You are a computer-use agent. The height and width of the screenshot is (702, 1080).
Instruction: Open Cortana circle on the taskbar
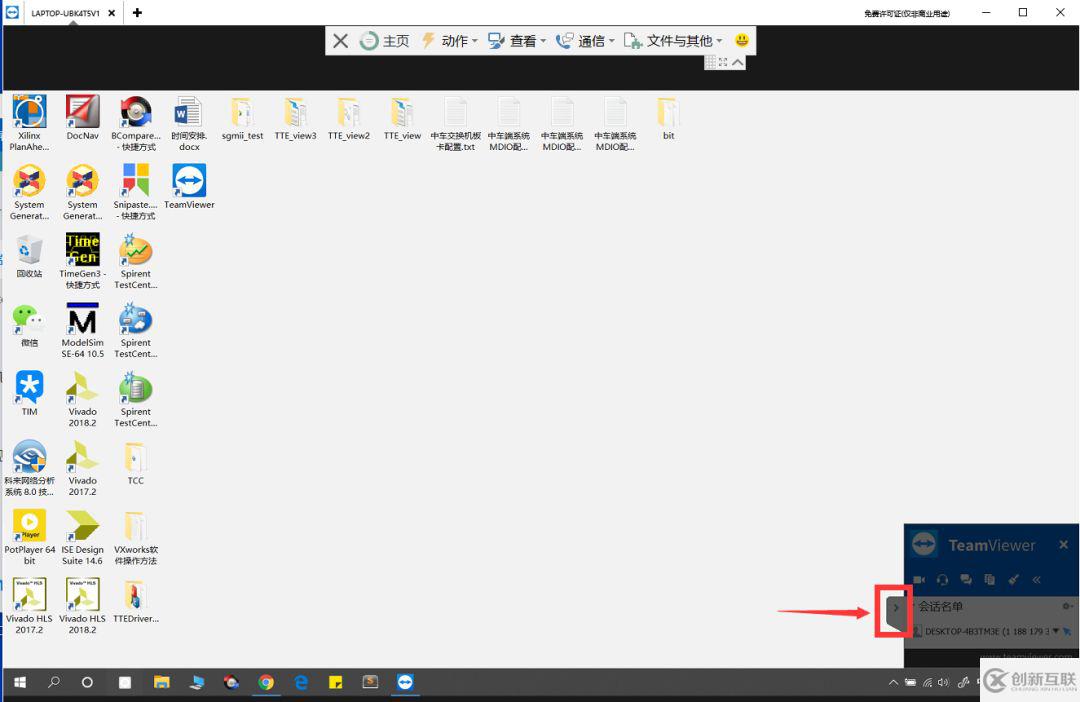tap(87, 682)
